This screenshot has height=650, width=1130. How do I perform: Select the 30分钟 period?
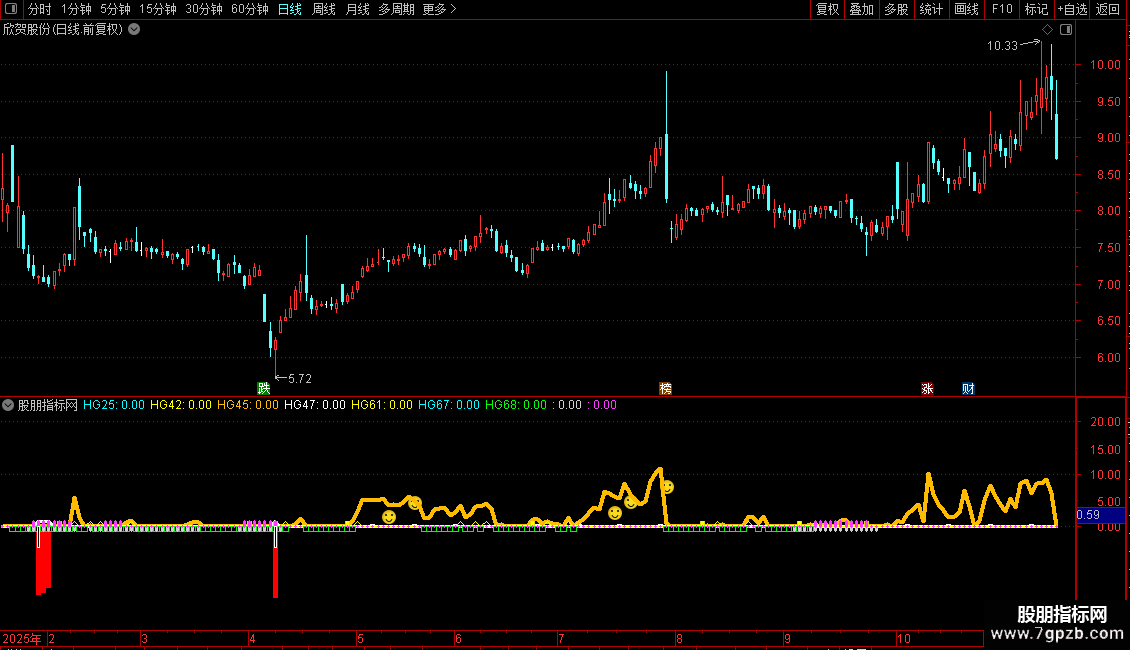203,9
